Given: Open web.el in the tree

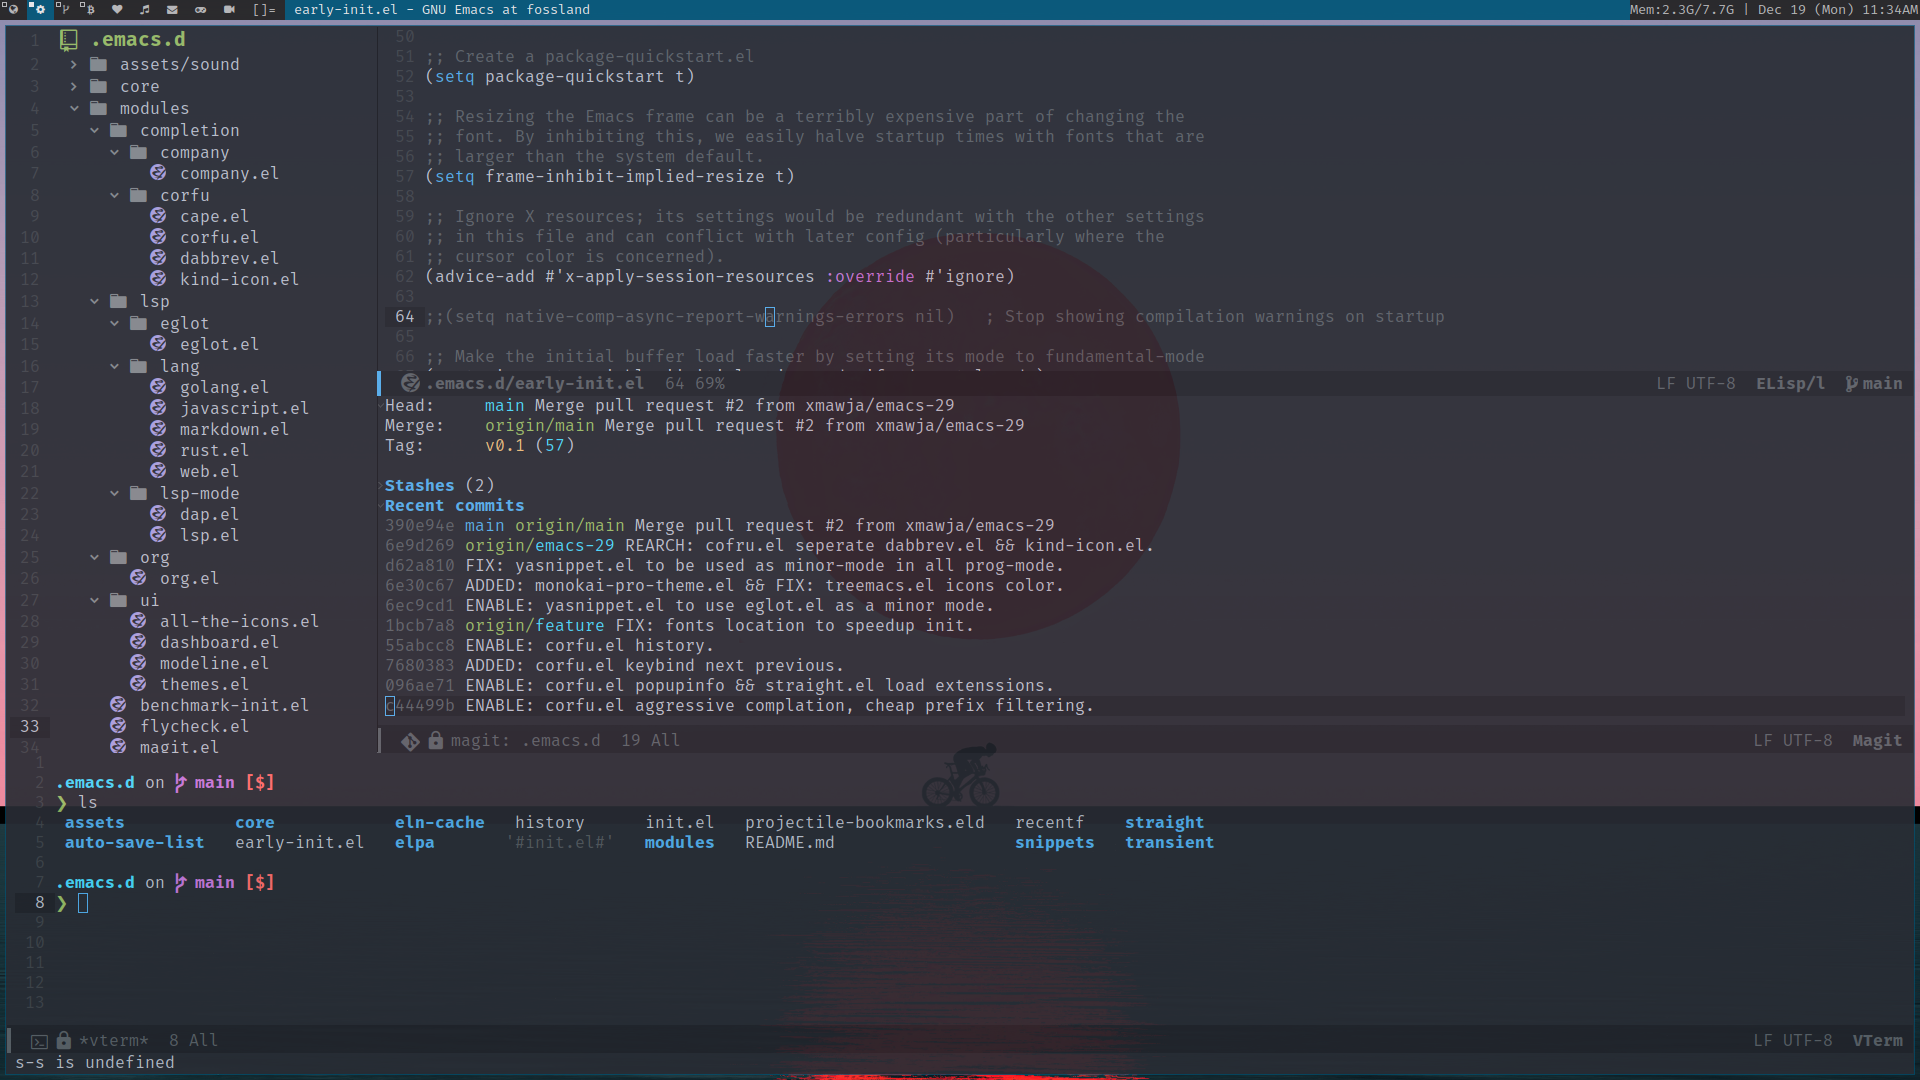Looking at the screenshot, I should pyautogui.click(x=209, y=471).
